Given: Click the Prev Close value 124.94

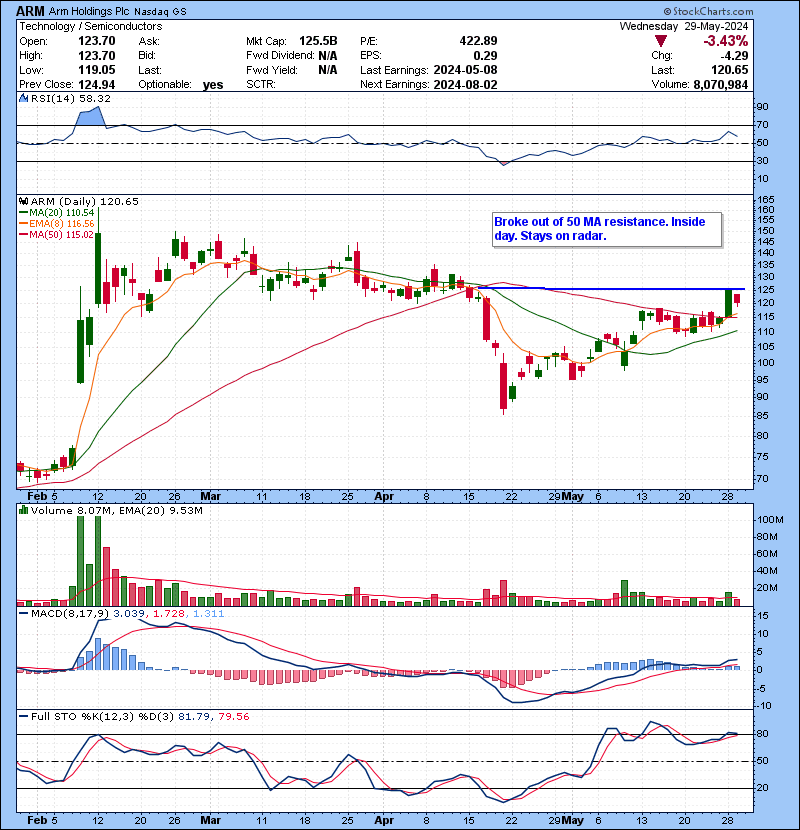Looking at the screenshot, I should (x=97, y=85).
